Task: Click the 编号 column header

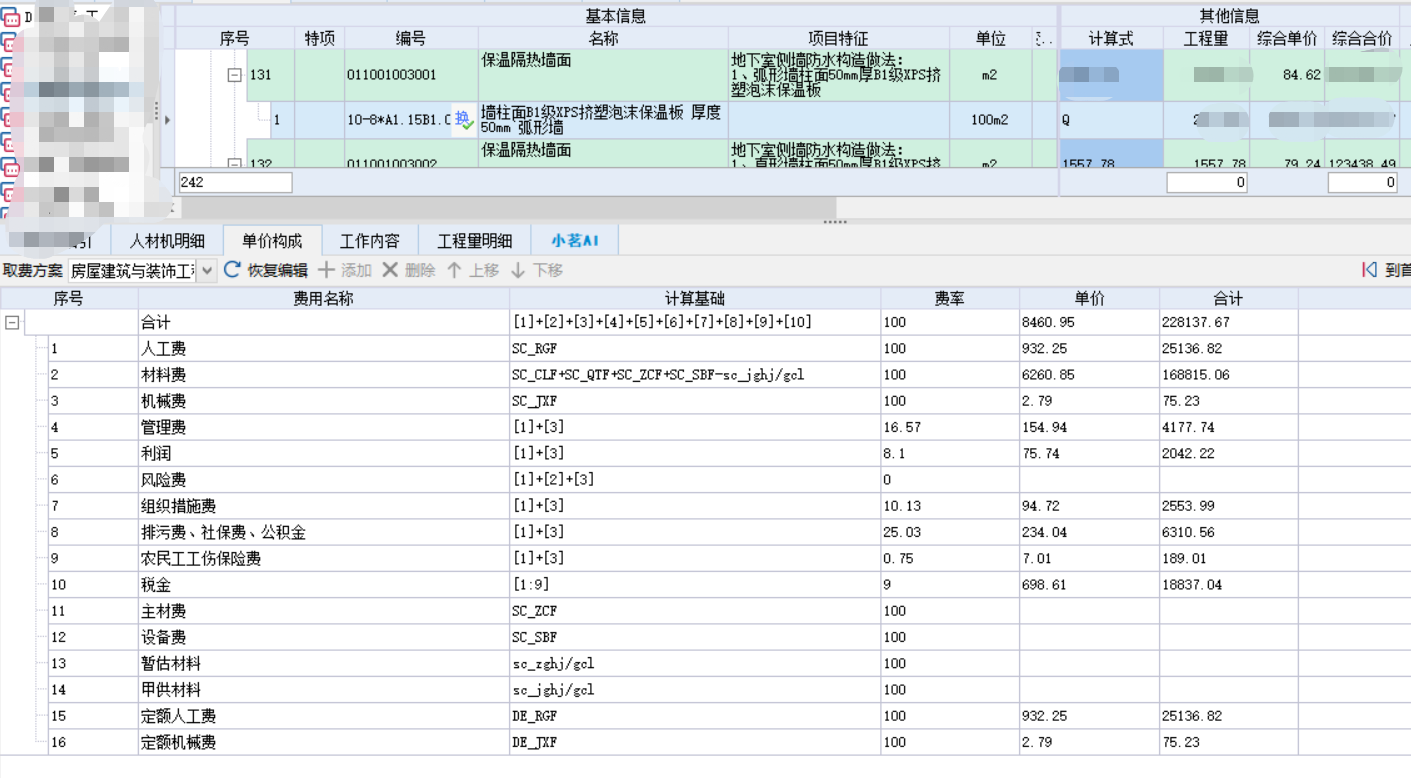Action: point(410,38)
